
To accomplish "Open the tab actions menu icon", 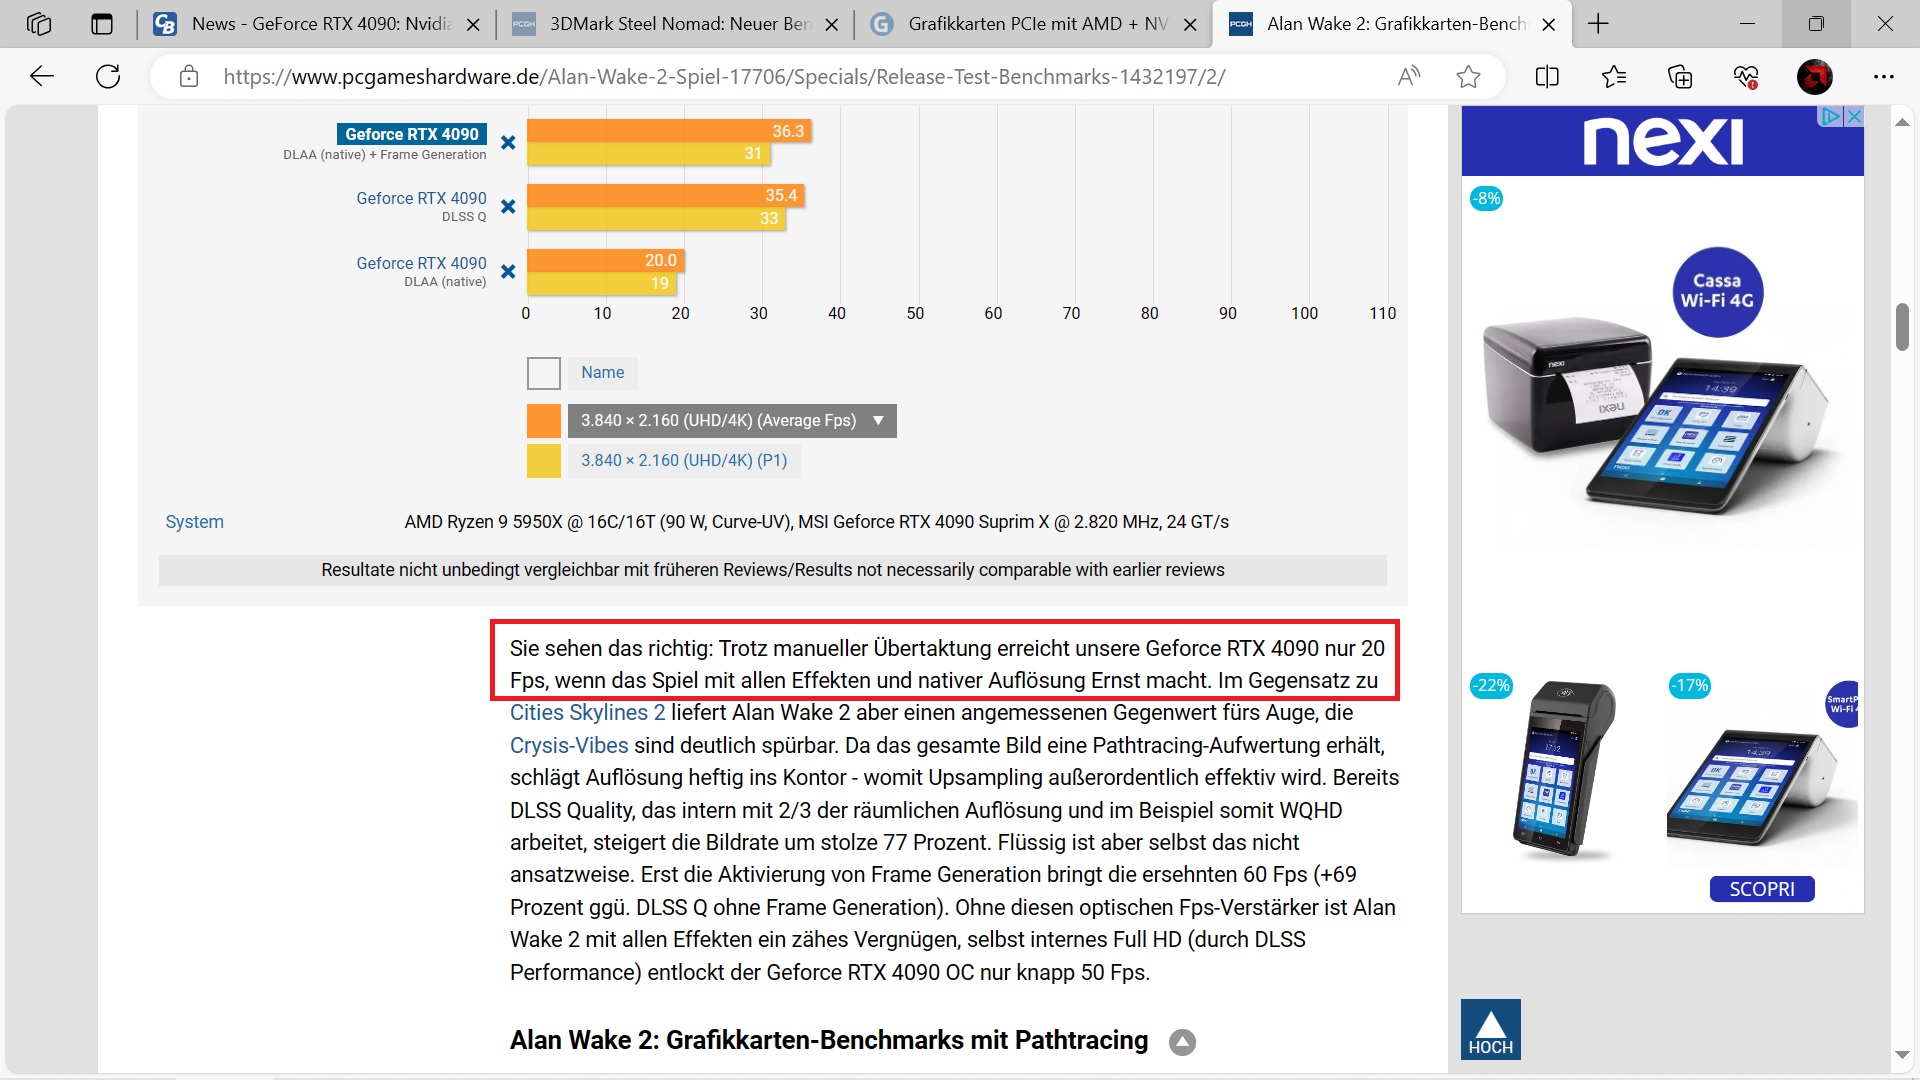I will click(102, 24).
